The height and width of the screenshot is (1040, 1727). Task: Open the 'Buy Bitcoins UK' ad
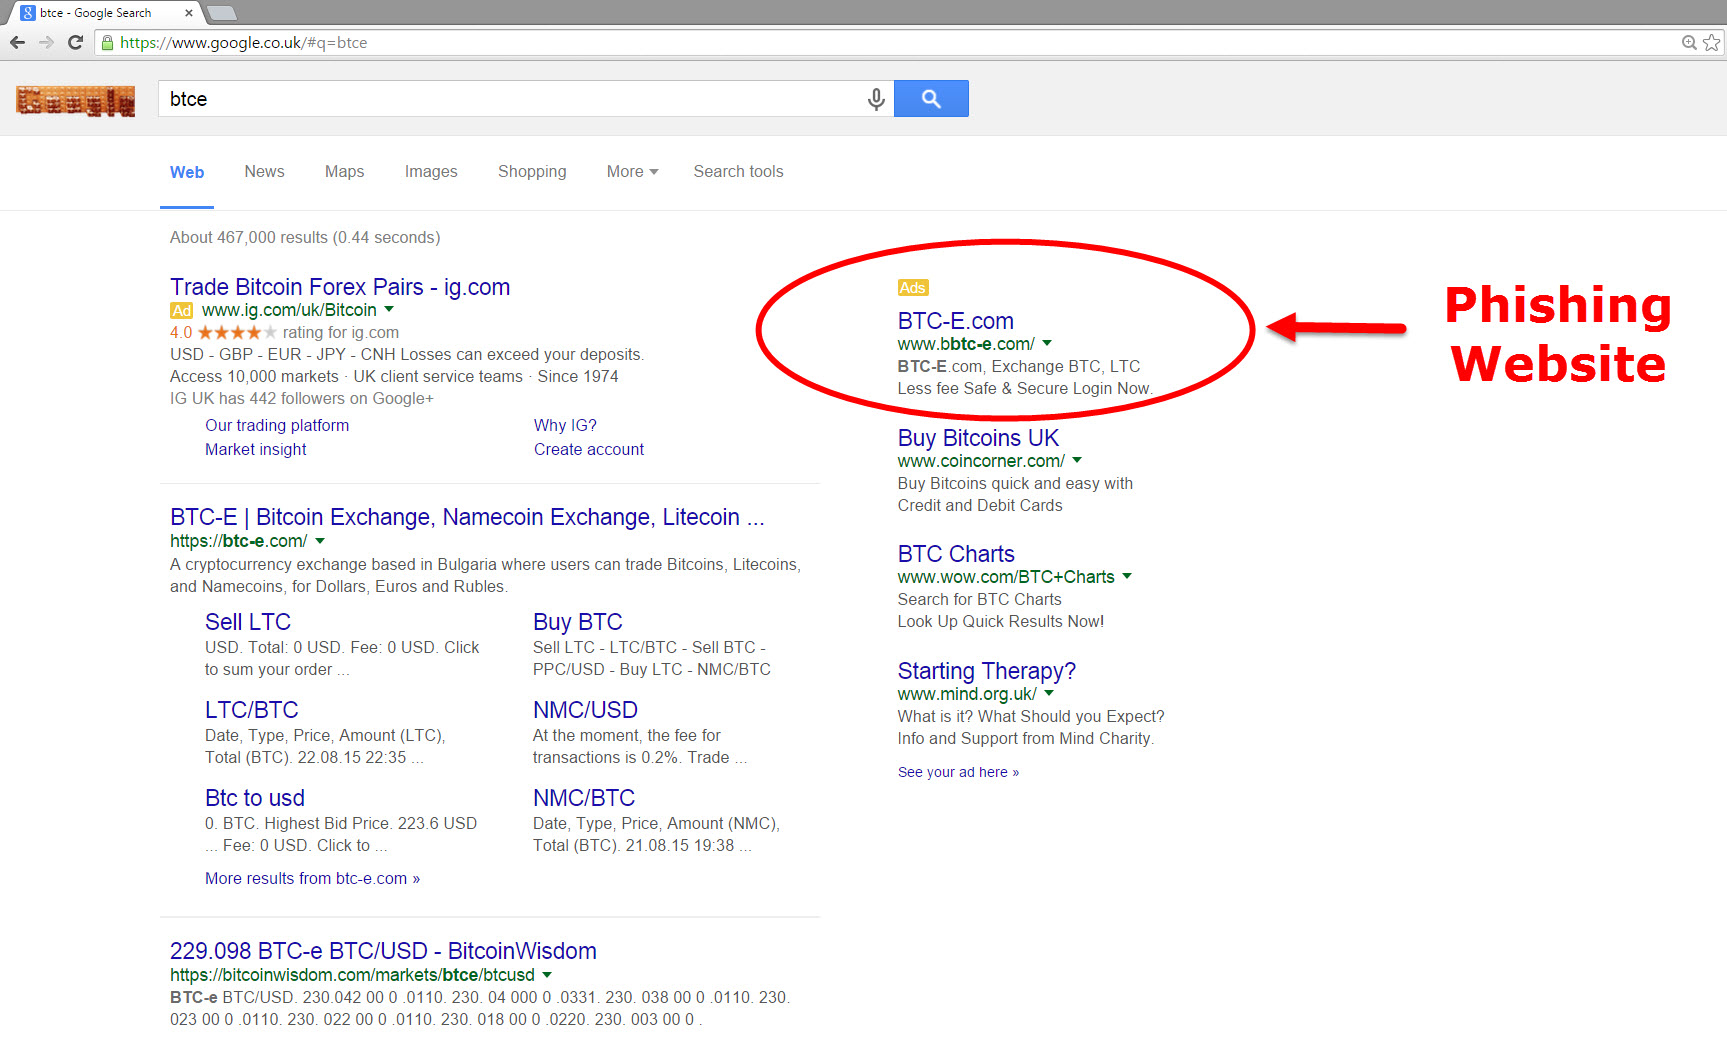(x=978, y=438)
